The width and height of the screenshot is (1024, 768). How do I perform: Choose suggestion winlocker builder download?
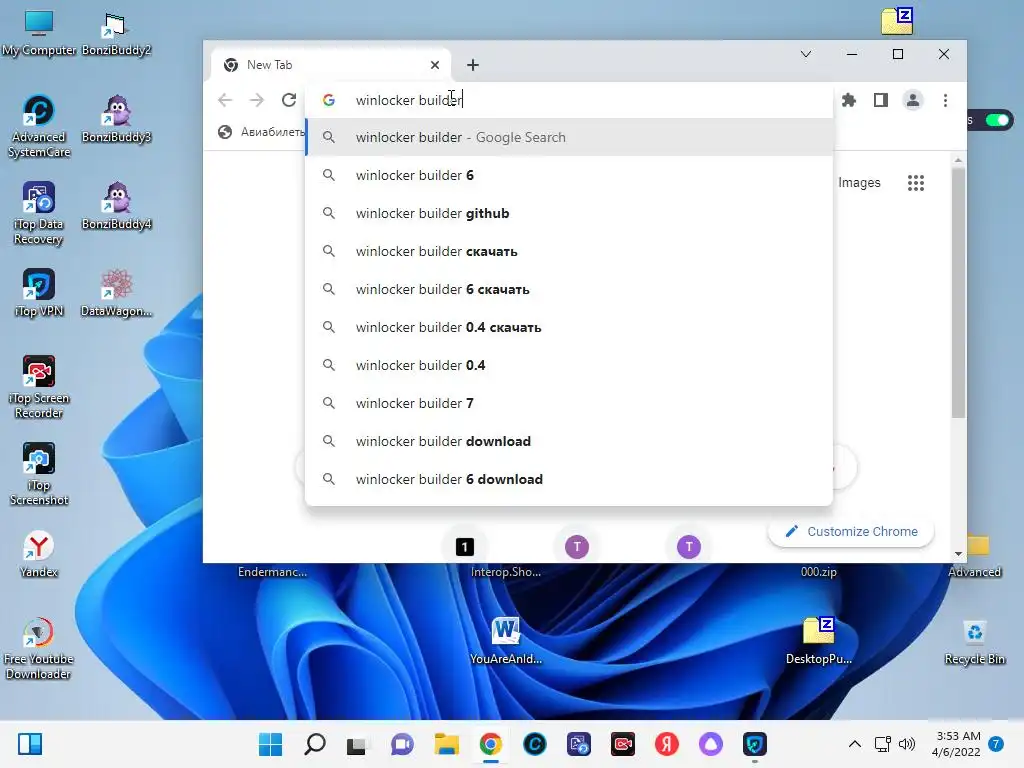coord(569,441)
